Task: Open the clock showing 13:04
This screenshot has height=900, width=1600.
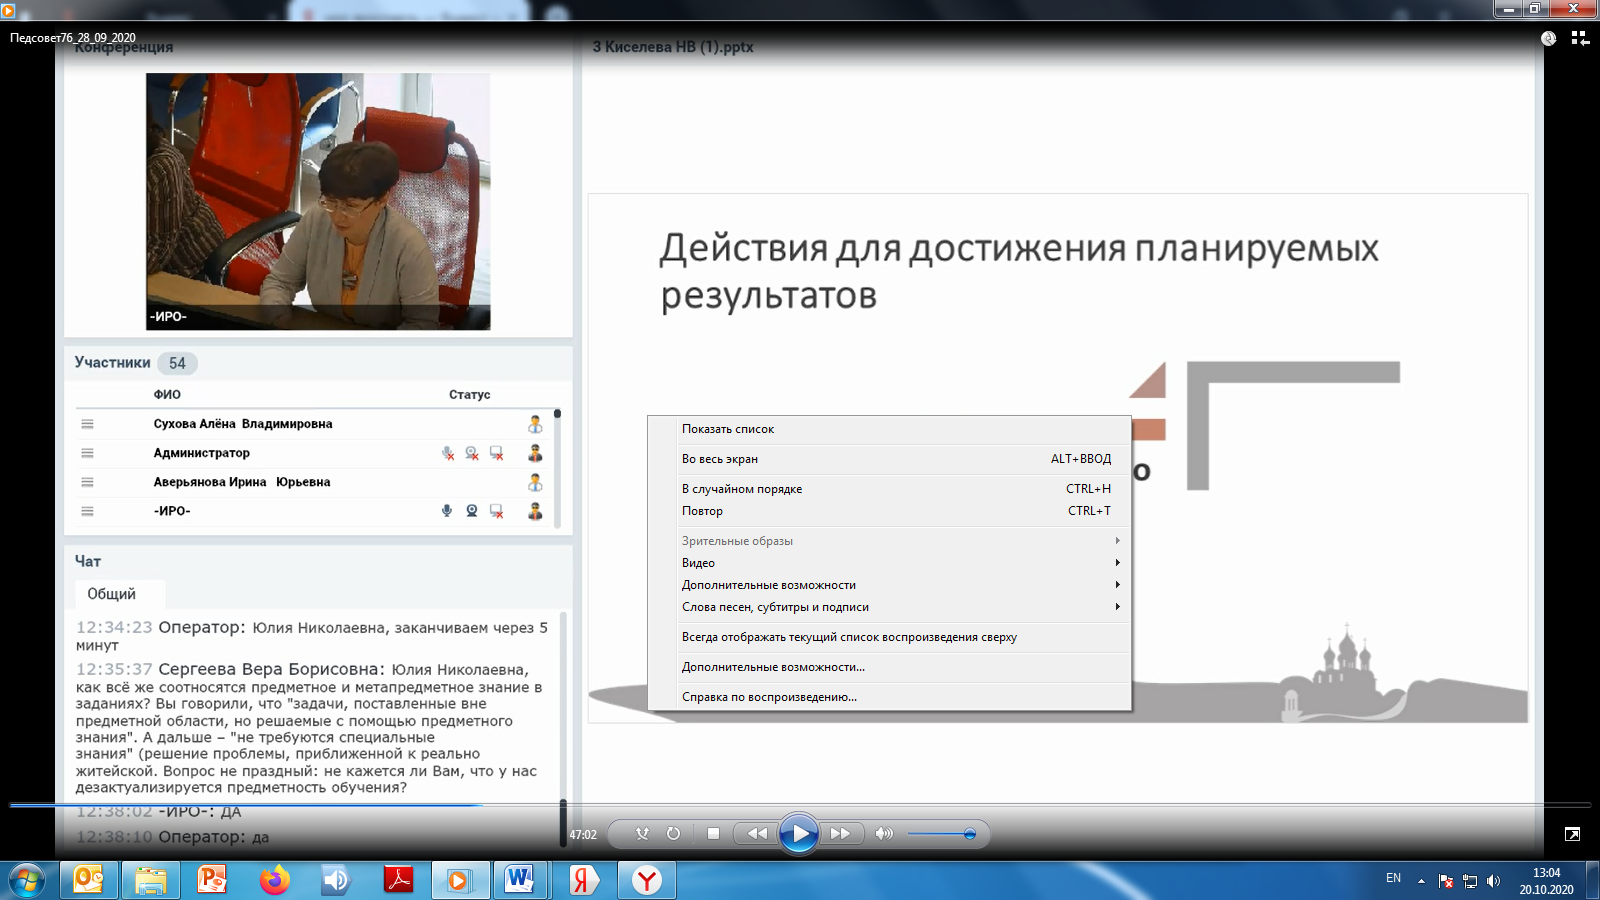Action: tap(1546, 881)
